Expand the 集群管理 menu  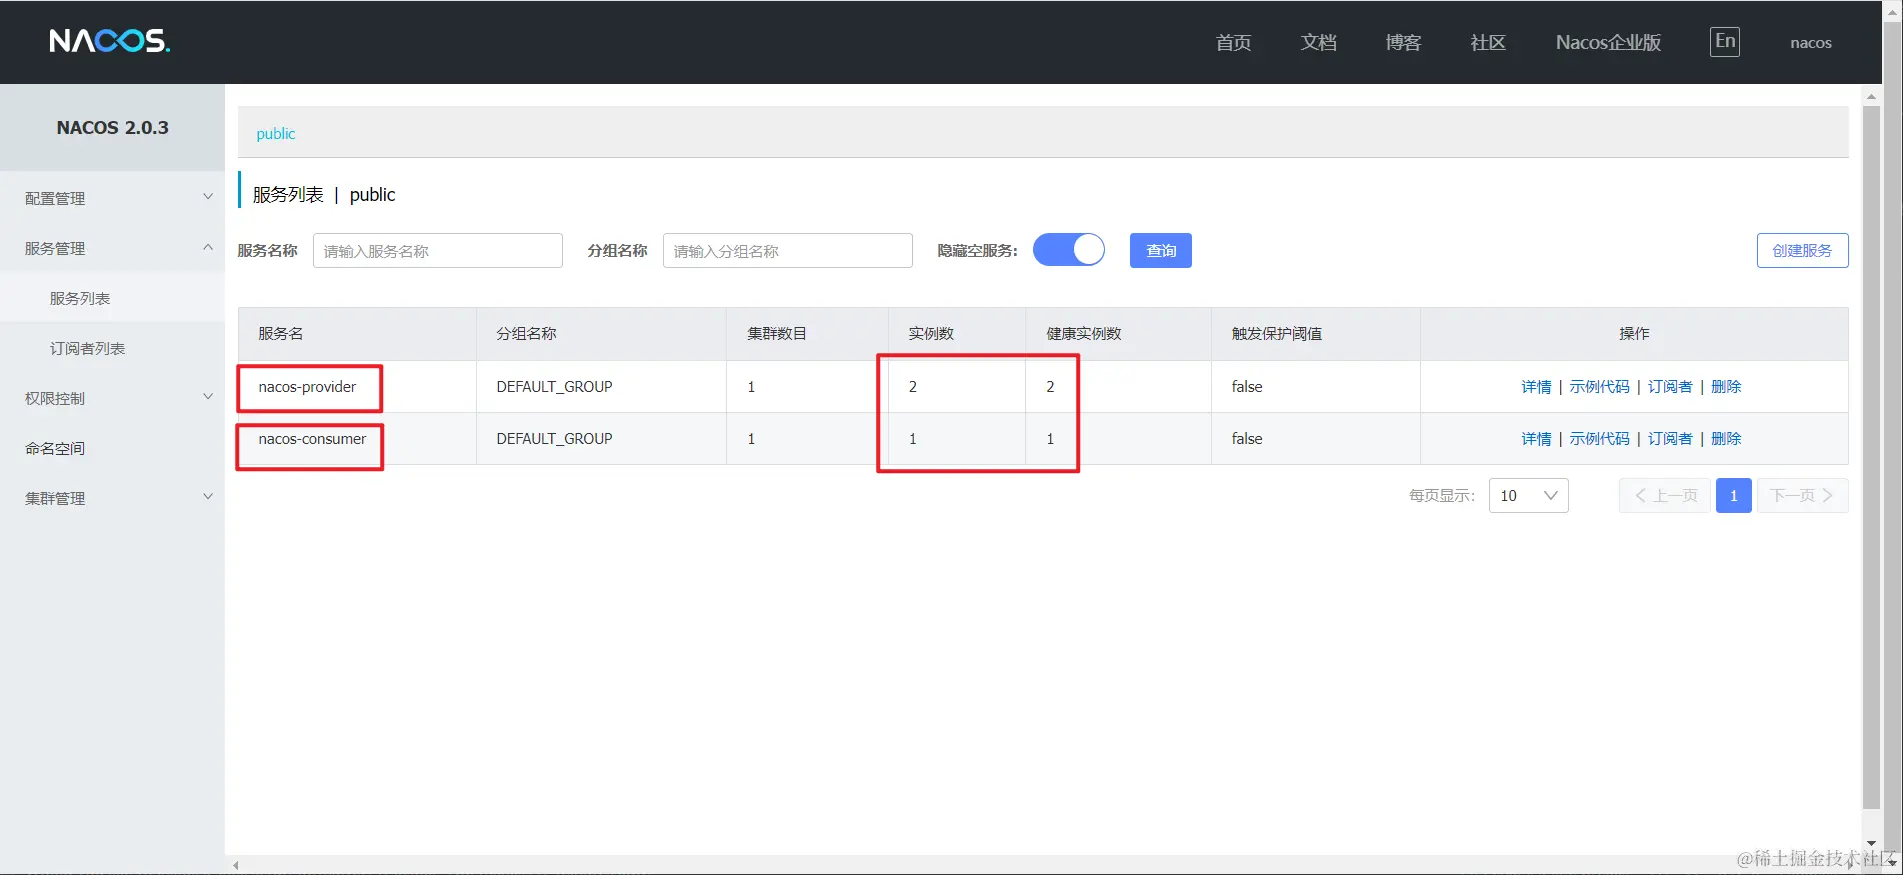pyautogui.click(x=112, y=498)
